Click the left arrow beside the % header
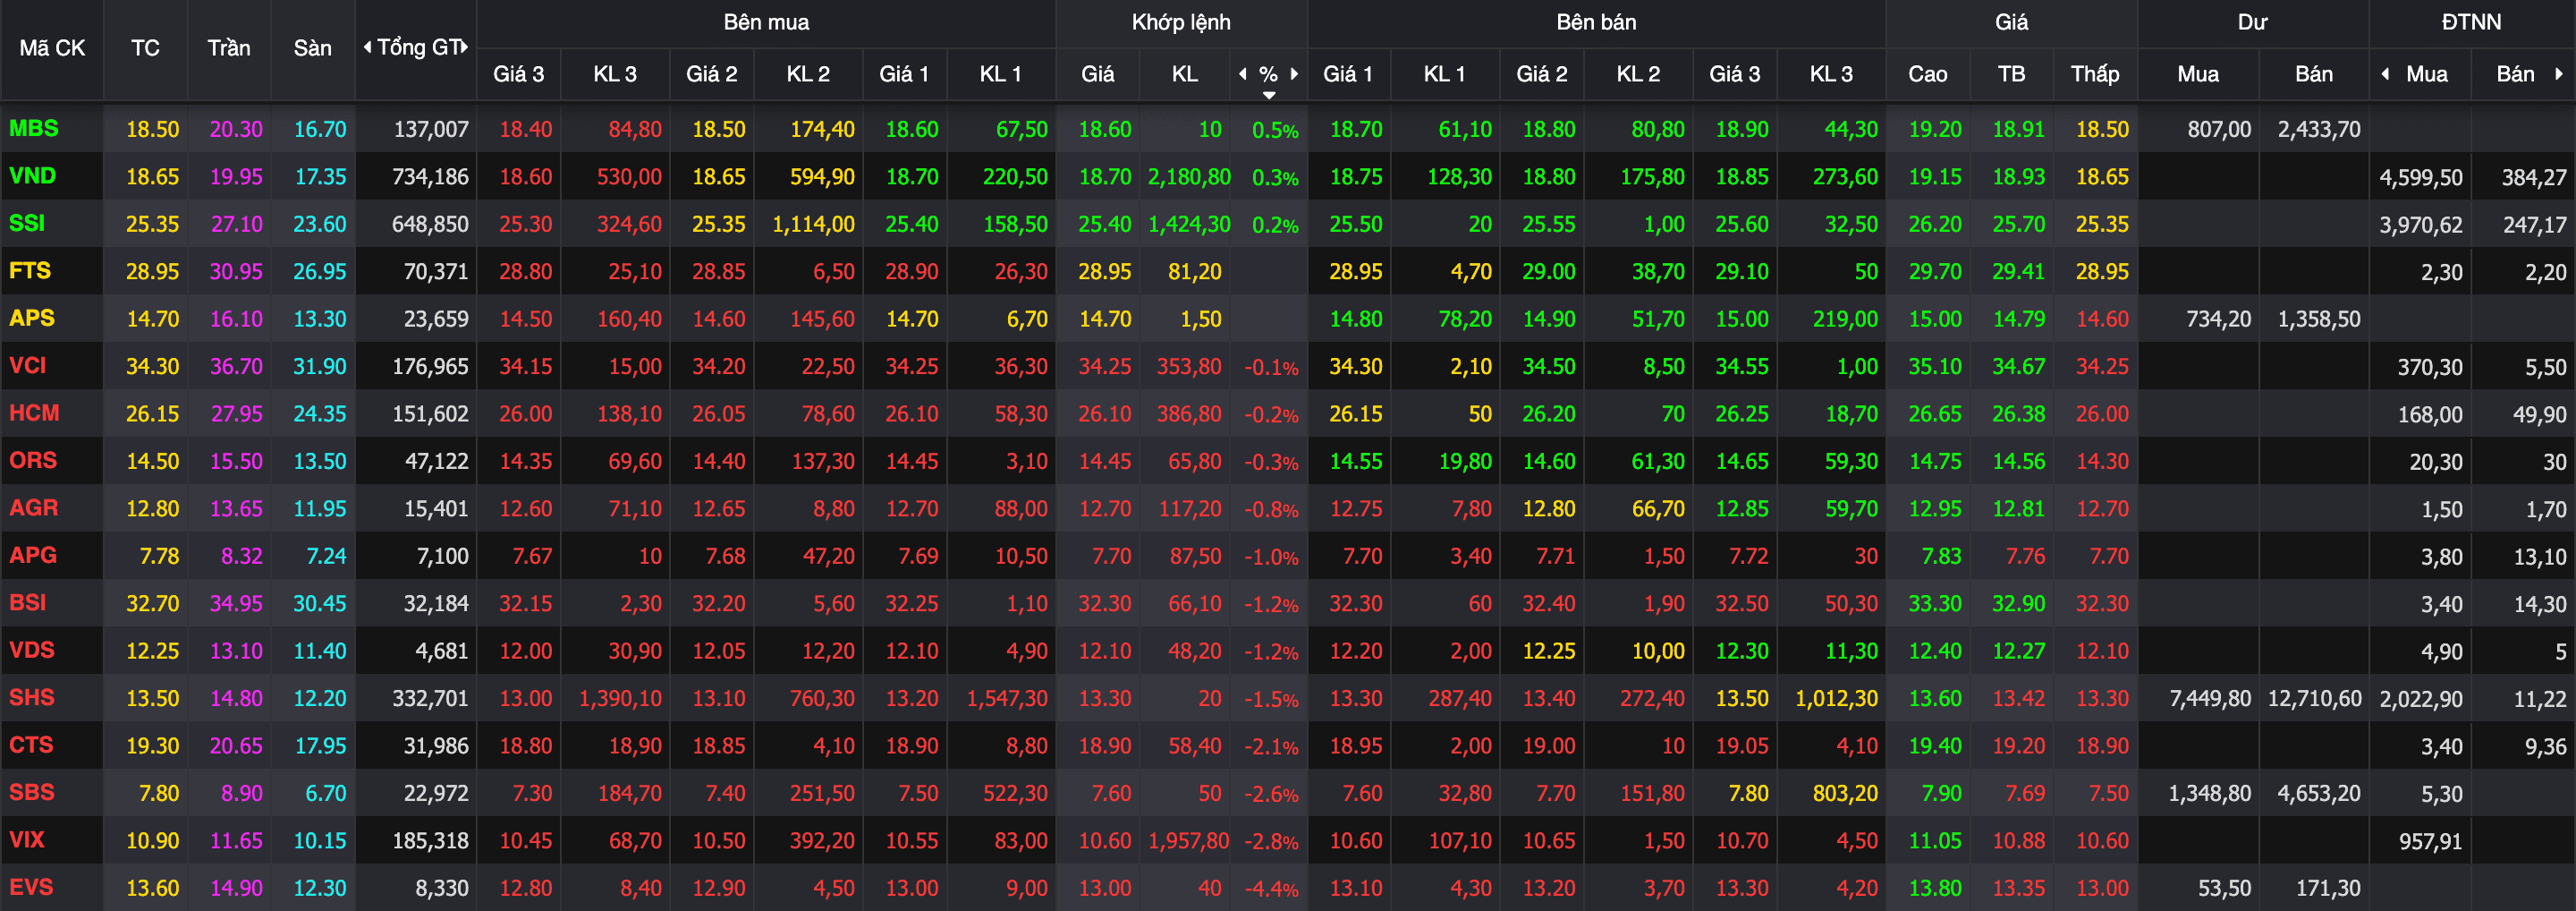This screenshot has width=2576, height=911. pos(1243,74)
